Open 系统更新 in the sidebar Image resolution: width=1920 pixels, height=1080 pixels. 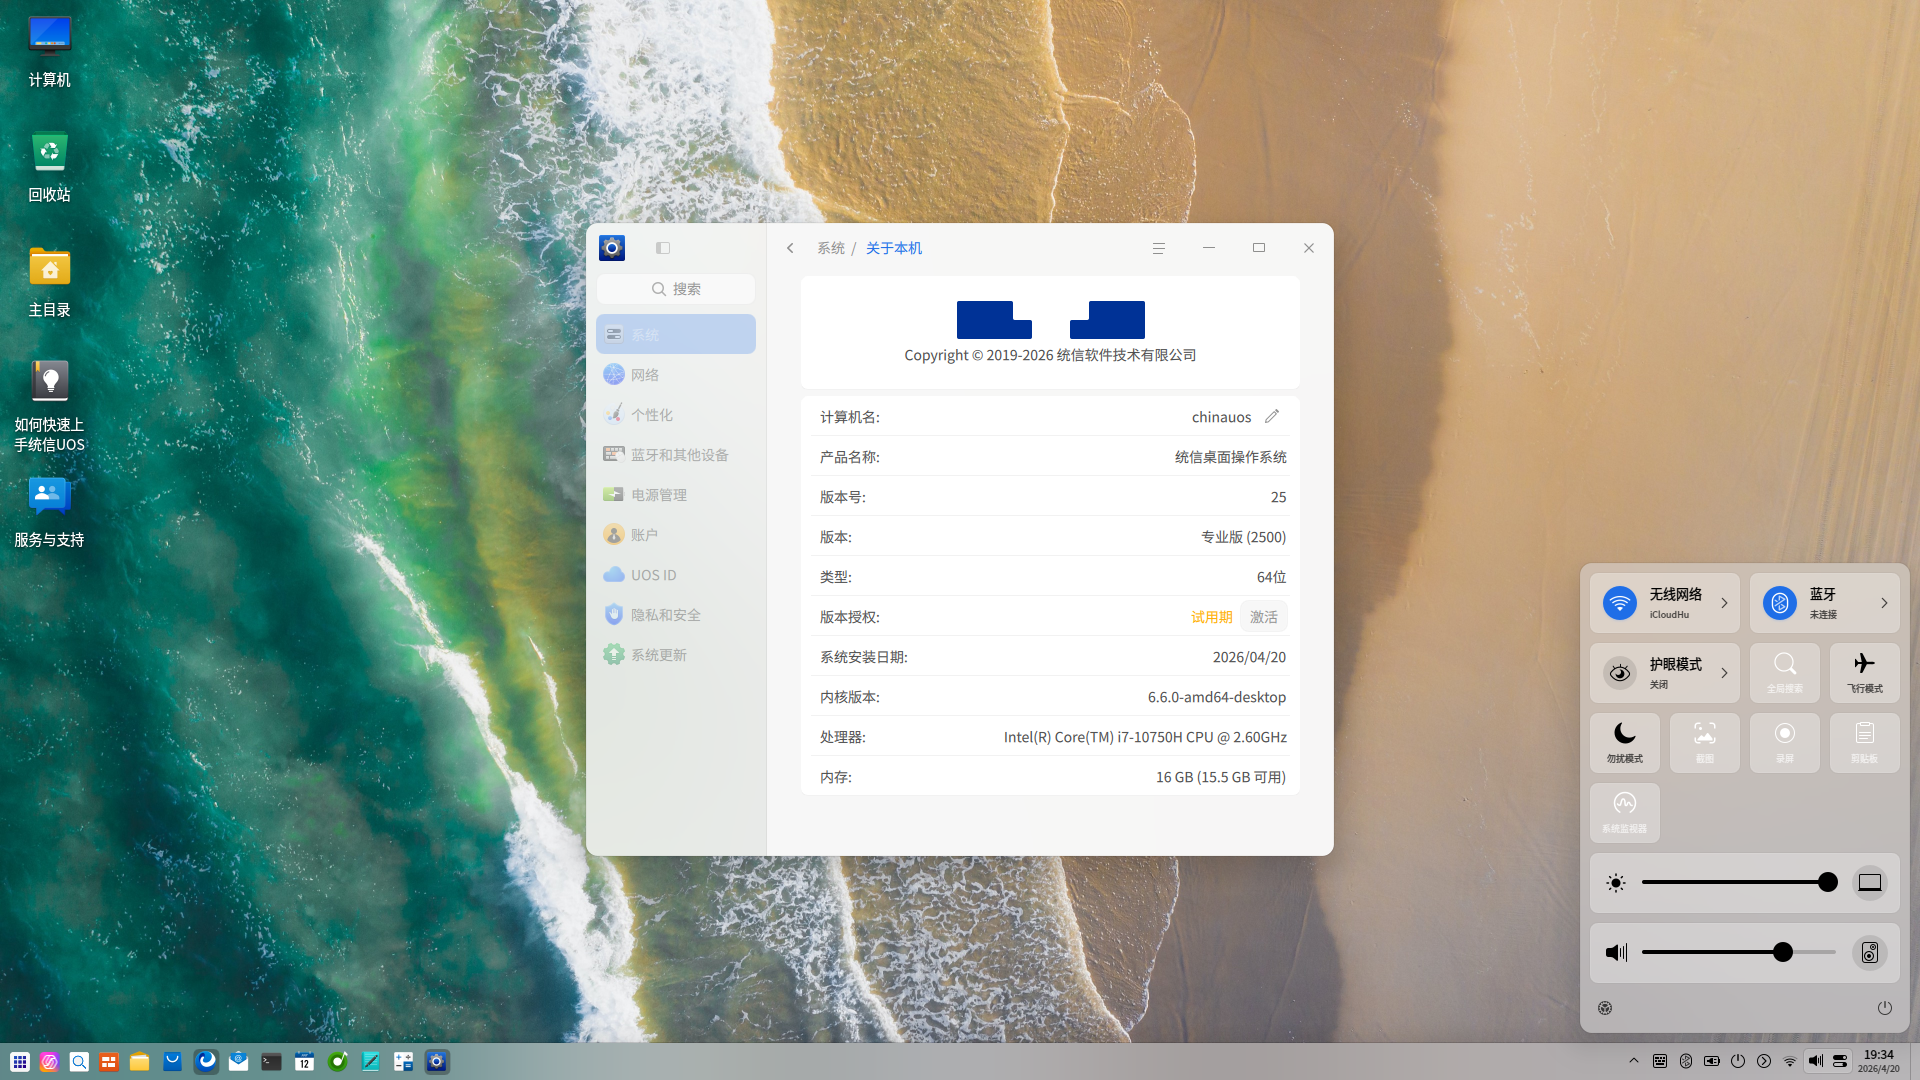pyautogui.click(x=676, y=654)
